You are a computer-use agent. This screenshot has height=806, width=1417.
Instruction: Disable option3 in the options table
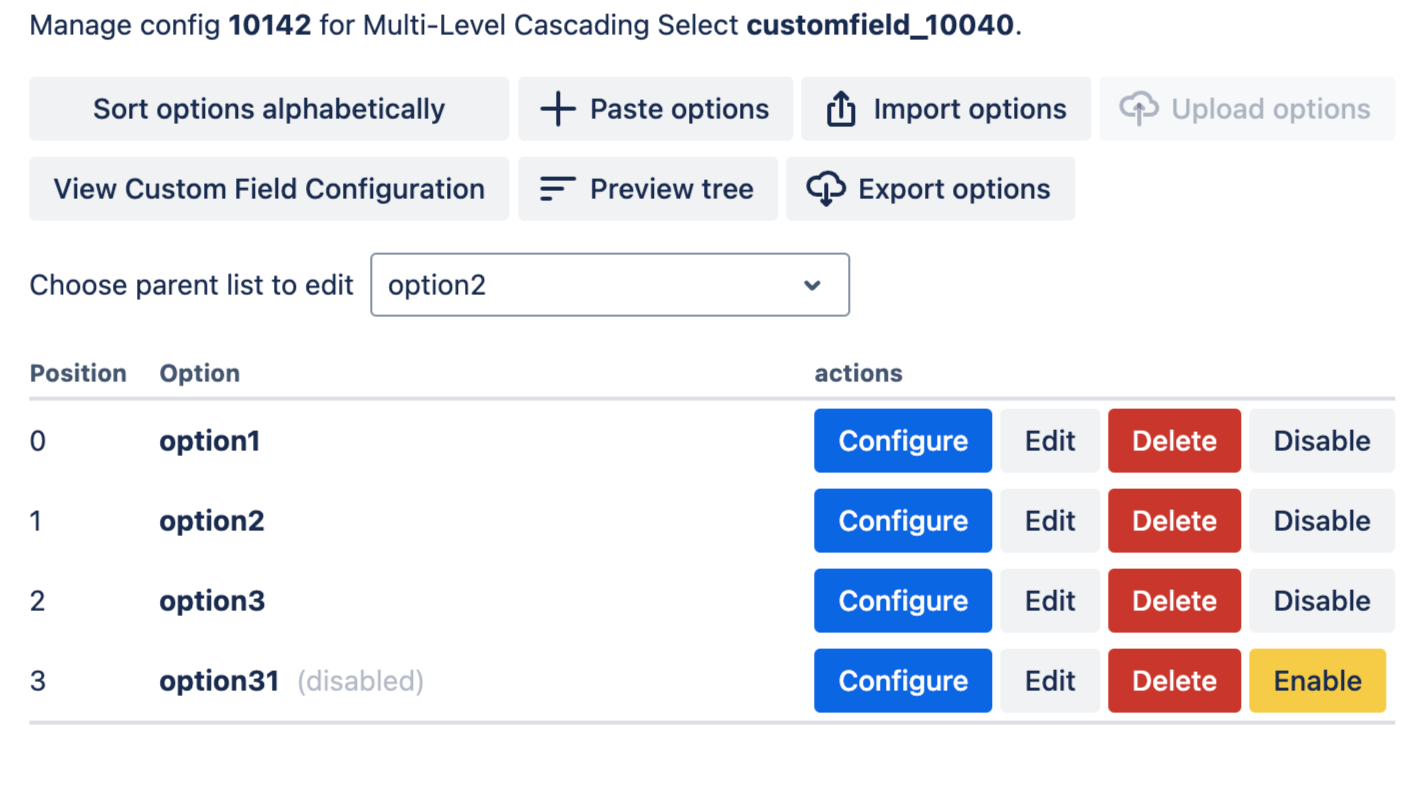[1321, 601]
